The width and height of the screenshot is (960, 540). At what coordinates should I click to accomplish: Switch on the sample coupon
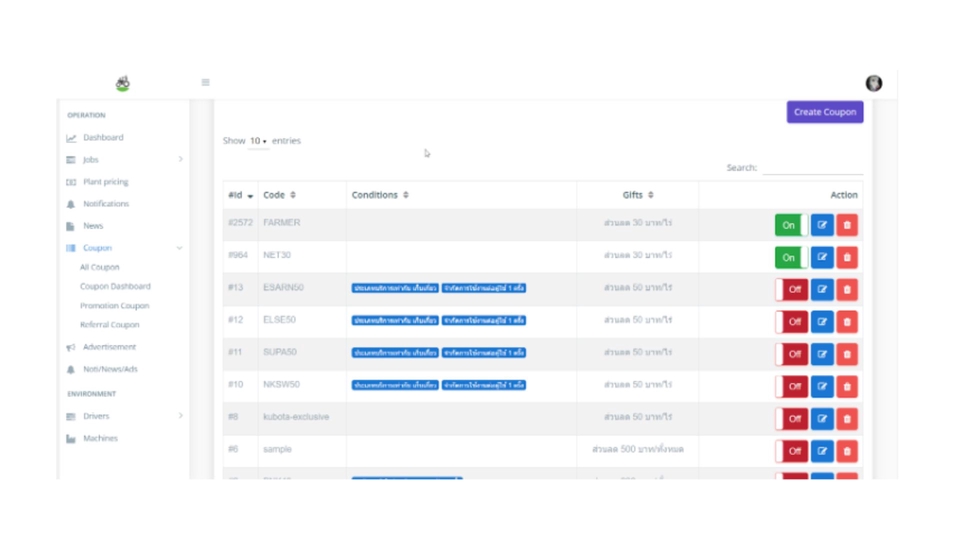click(x=791, y=451)
